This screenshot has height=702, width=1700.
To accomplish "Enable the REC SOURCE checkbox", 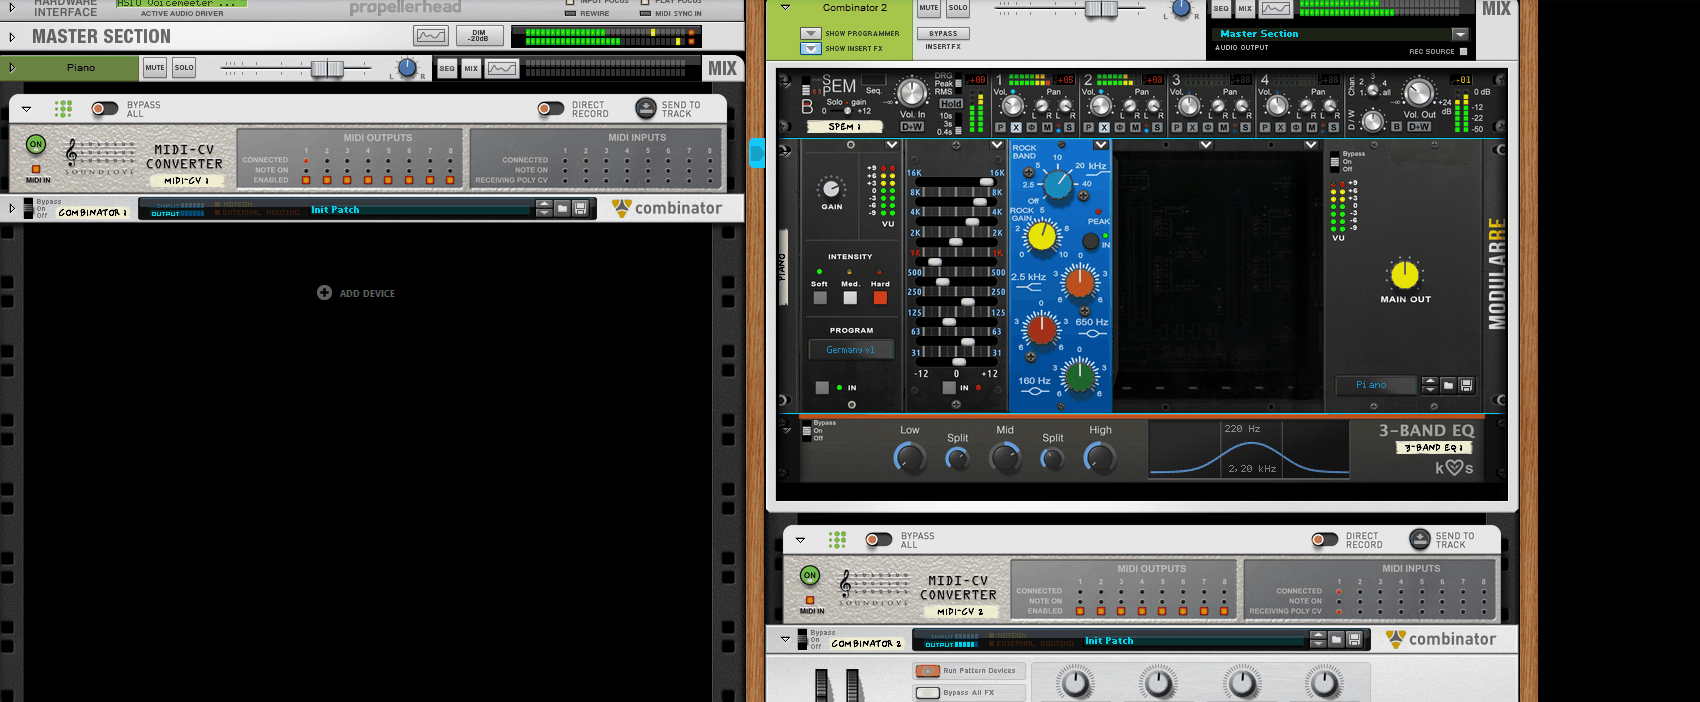I will click(x=1463, y=51).
